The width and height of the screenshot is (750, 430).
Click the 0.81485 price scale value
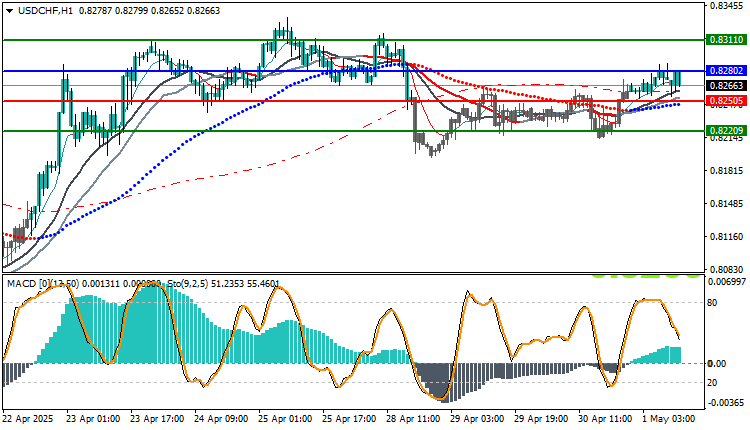[x=727, y=204]
